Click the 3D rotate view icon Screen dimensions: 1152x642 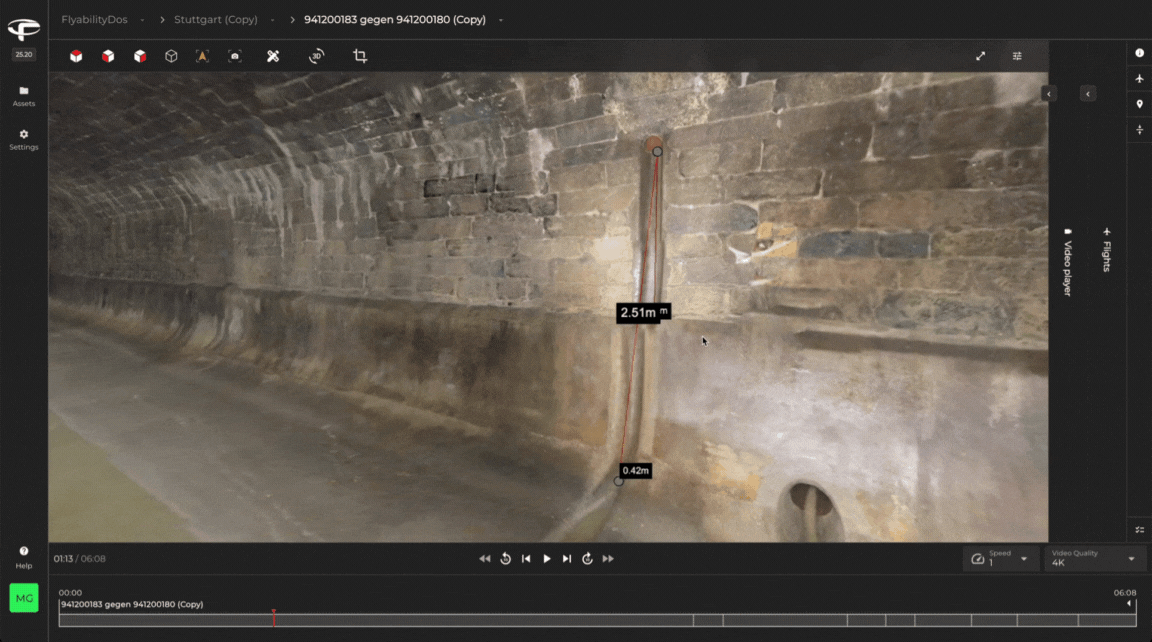tap(316, 56)
